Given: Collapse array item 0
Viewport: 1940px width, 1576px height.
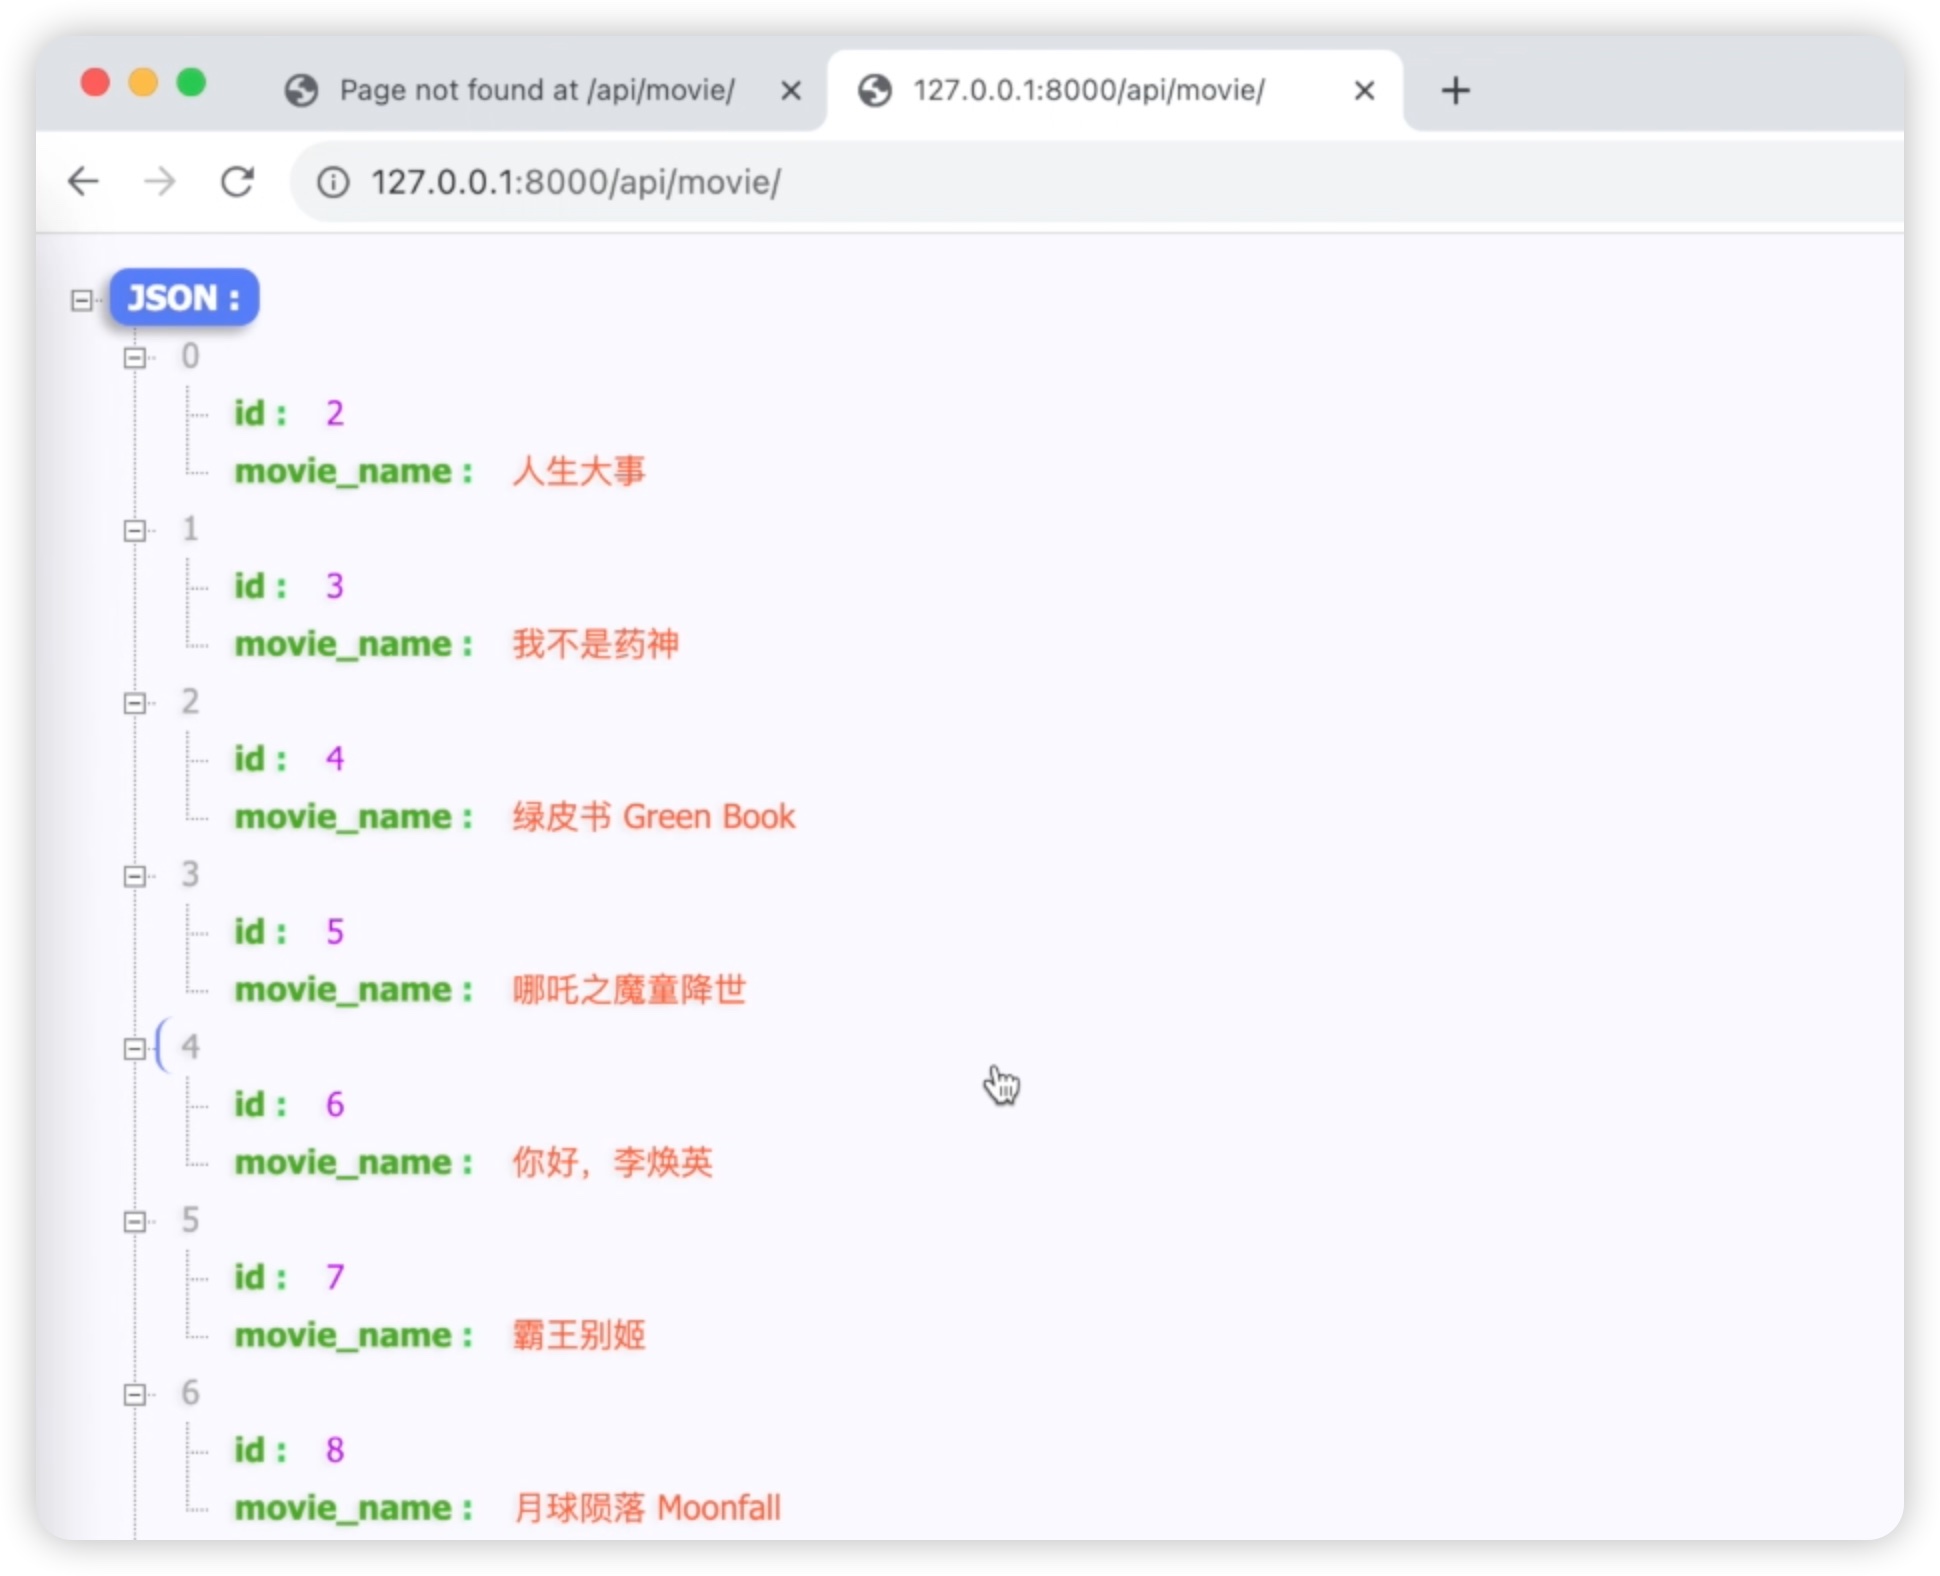Looking at the screenshot, I should pos(135,358).
